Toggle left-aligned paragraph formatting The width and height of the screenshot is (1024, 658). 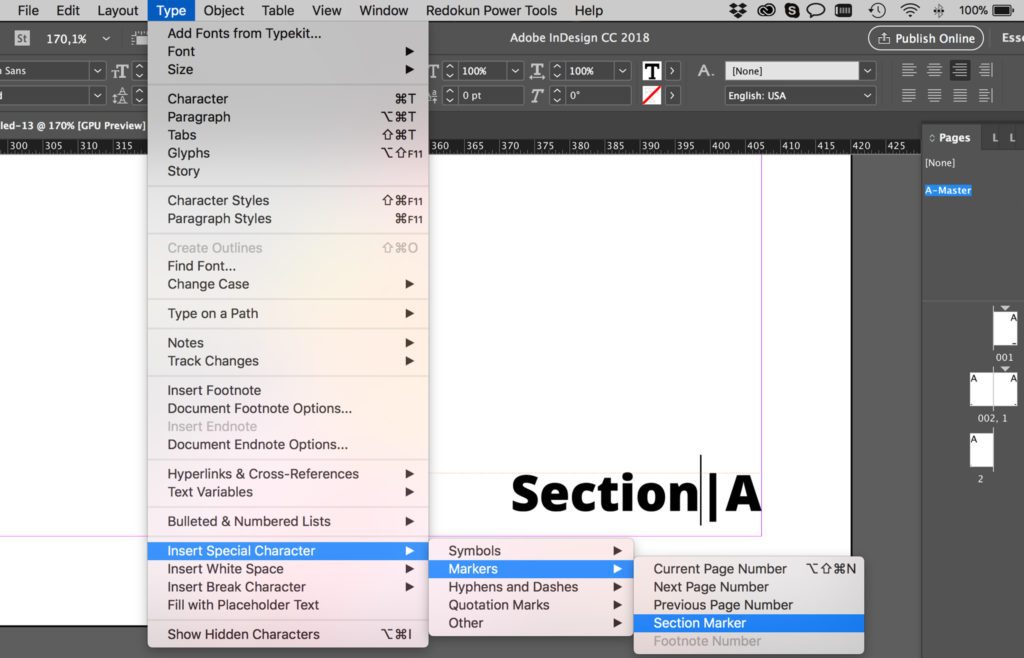tap(908, 69)
